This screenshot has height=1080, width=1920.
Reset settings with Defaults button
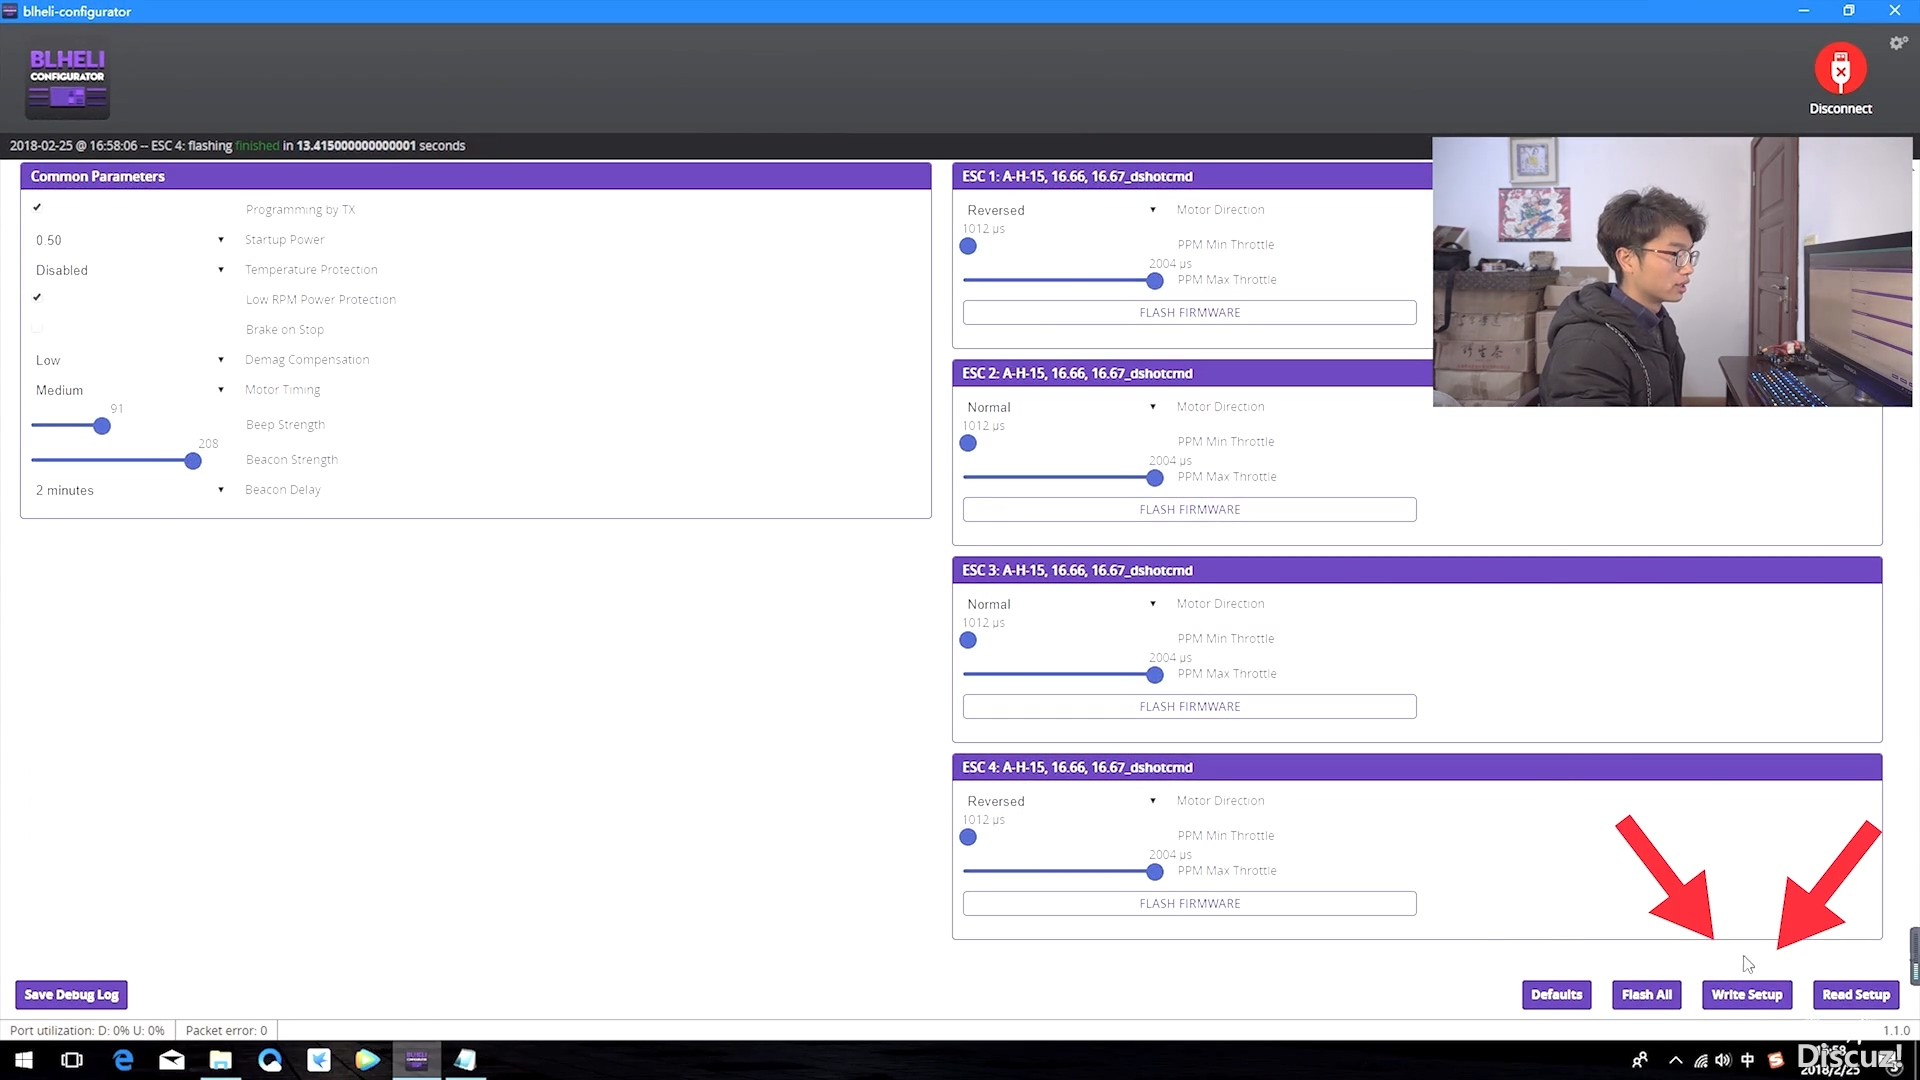click(x=1556, y=995)
